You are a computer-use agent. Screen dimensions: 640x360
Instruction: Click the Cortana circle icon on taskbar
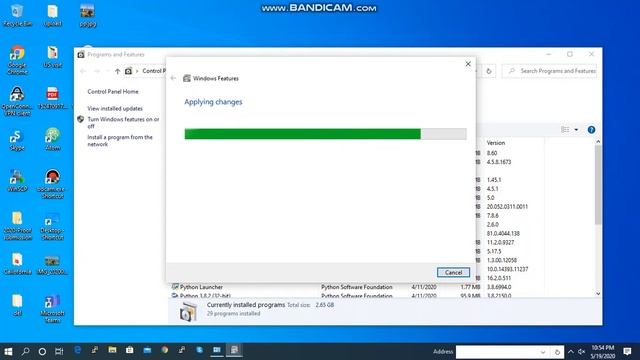click(42, 351)
